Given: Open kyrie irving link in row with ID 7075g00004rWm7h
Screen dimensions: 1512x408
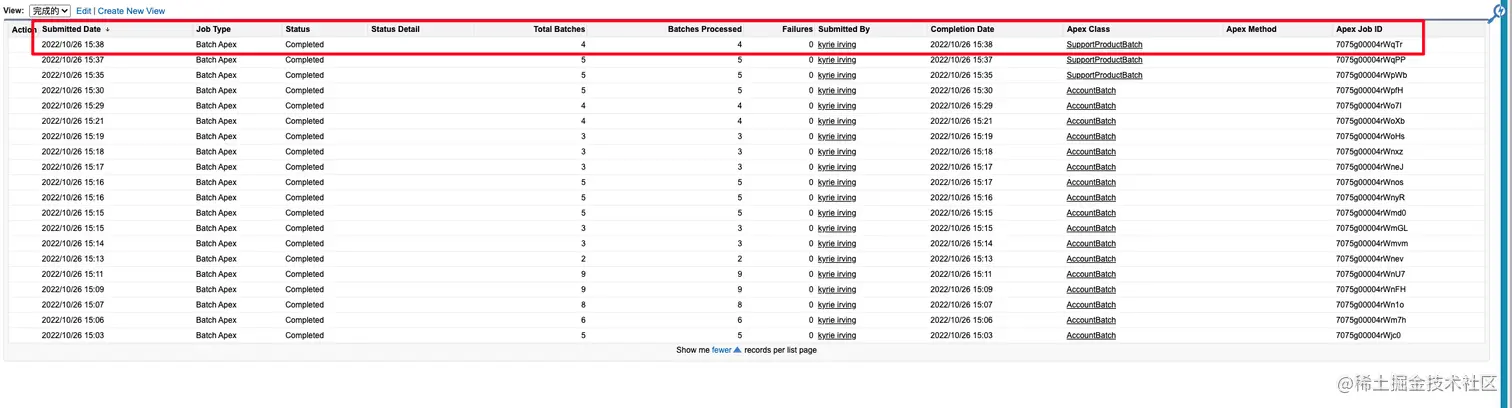Looking at the screenshot, I should coord(837,320).
